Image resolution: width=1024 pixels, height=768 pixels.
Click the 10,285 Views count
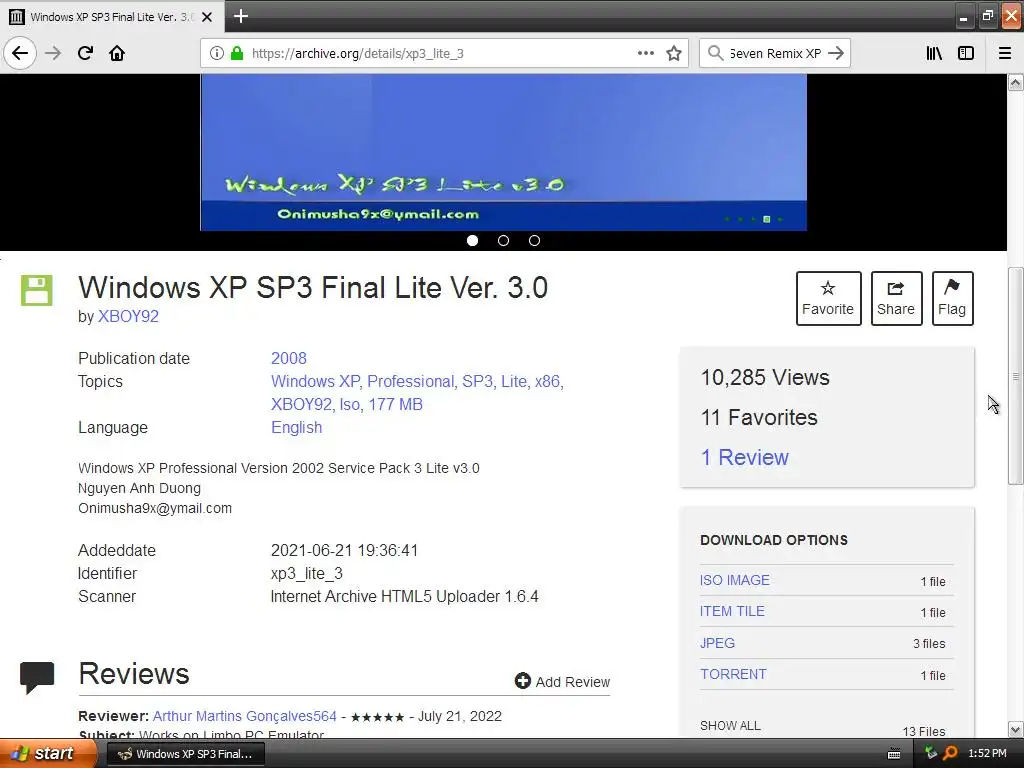(x=765, y=377)
